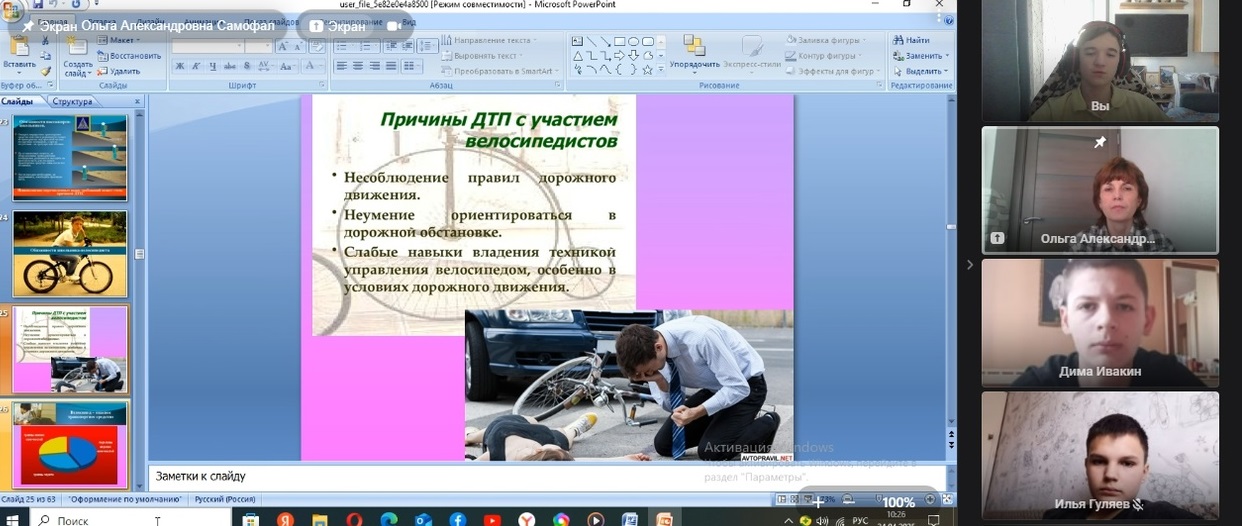Increase font size with large A
Viewport: 1242px width, 526px height.
[283, 46]
